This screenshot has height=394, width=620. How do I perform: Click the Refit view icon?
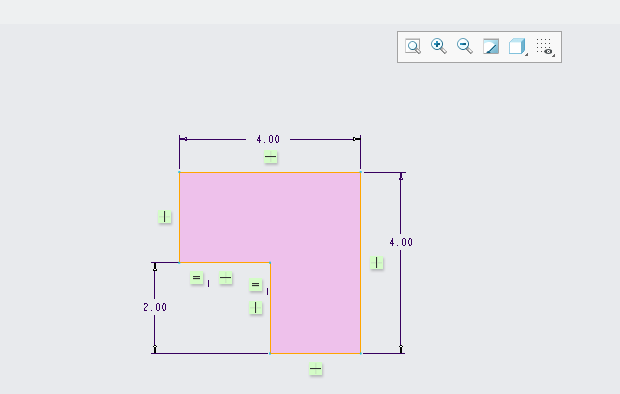413,47
